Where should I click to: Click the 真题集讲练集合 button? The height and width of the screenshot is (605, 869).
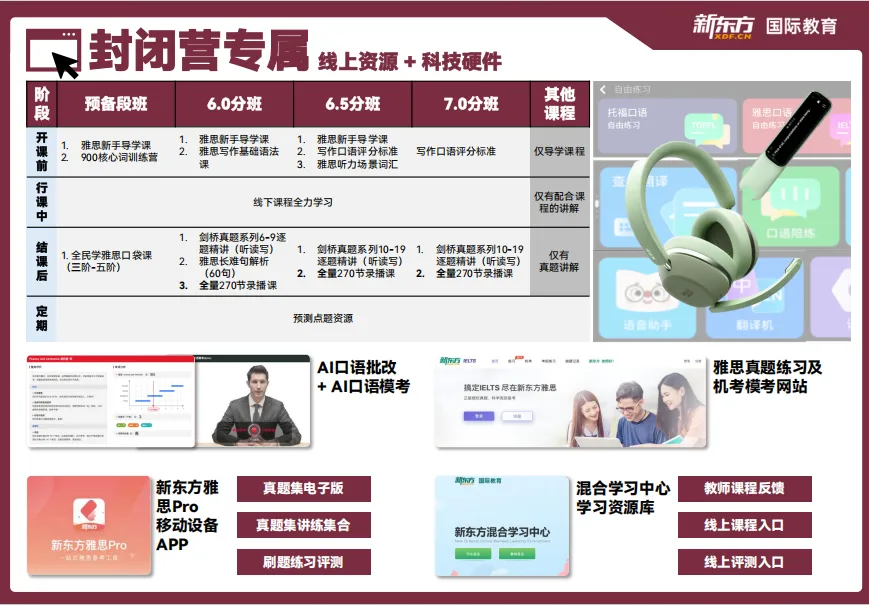pos(304,525)
